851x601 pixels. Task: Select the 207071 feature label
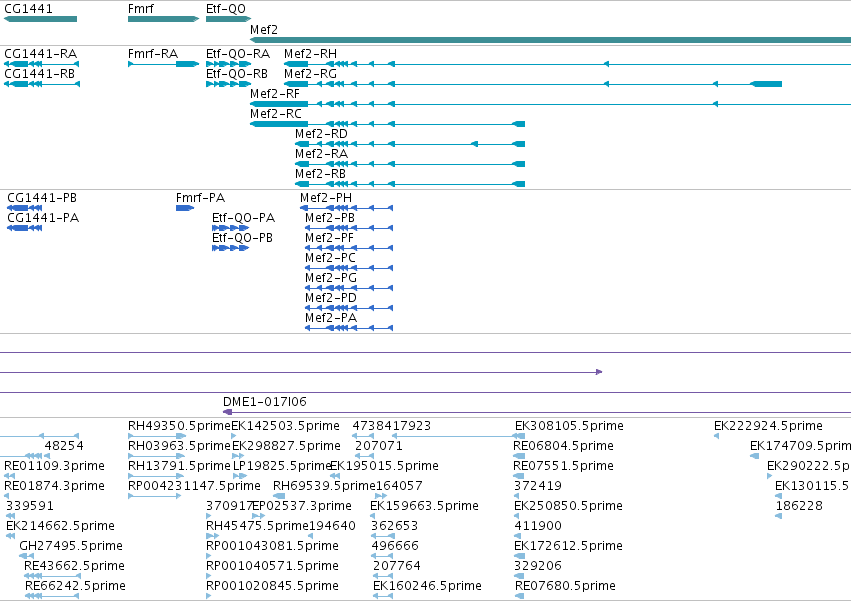pyautogui.click(x=379, y=446)
